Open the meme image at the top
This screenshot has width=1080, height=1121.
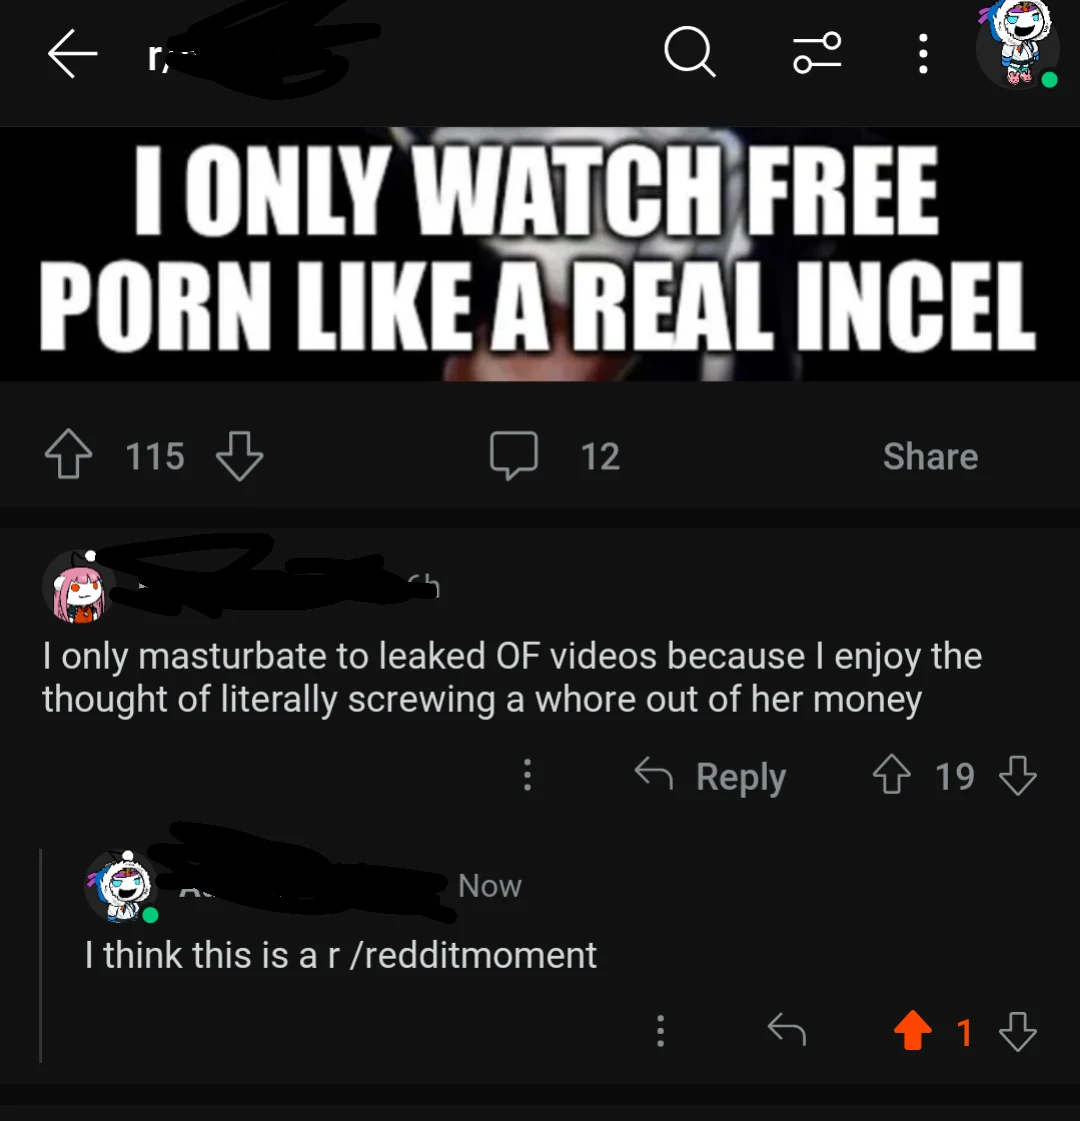[540, 254]
